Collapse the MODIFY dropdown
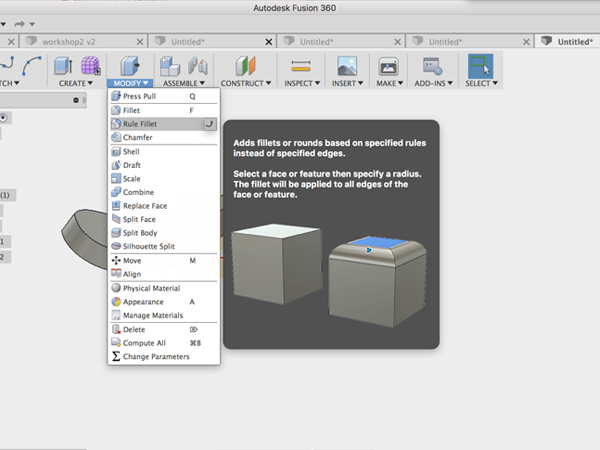The height and width of the screenshot is (450, 600). (x=130, y=83)
